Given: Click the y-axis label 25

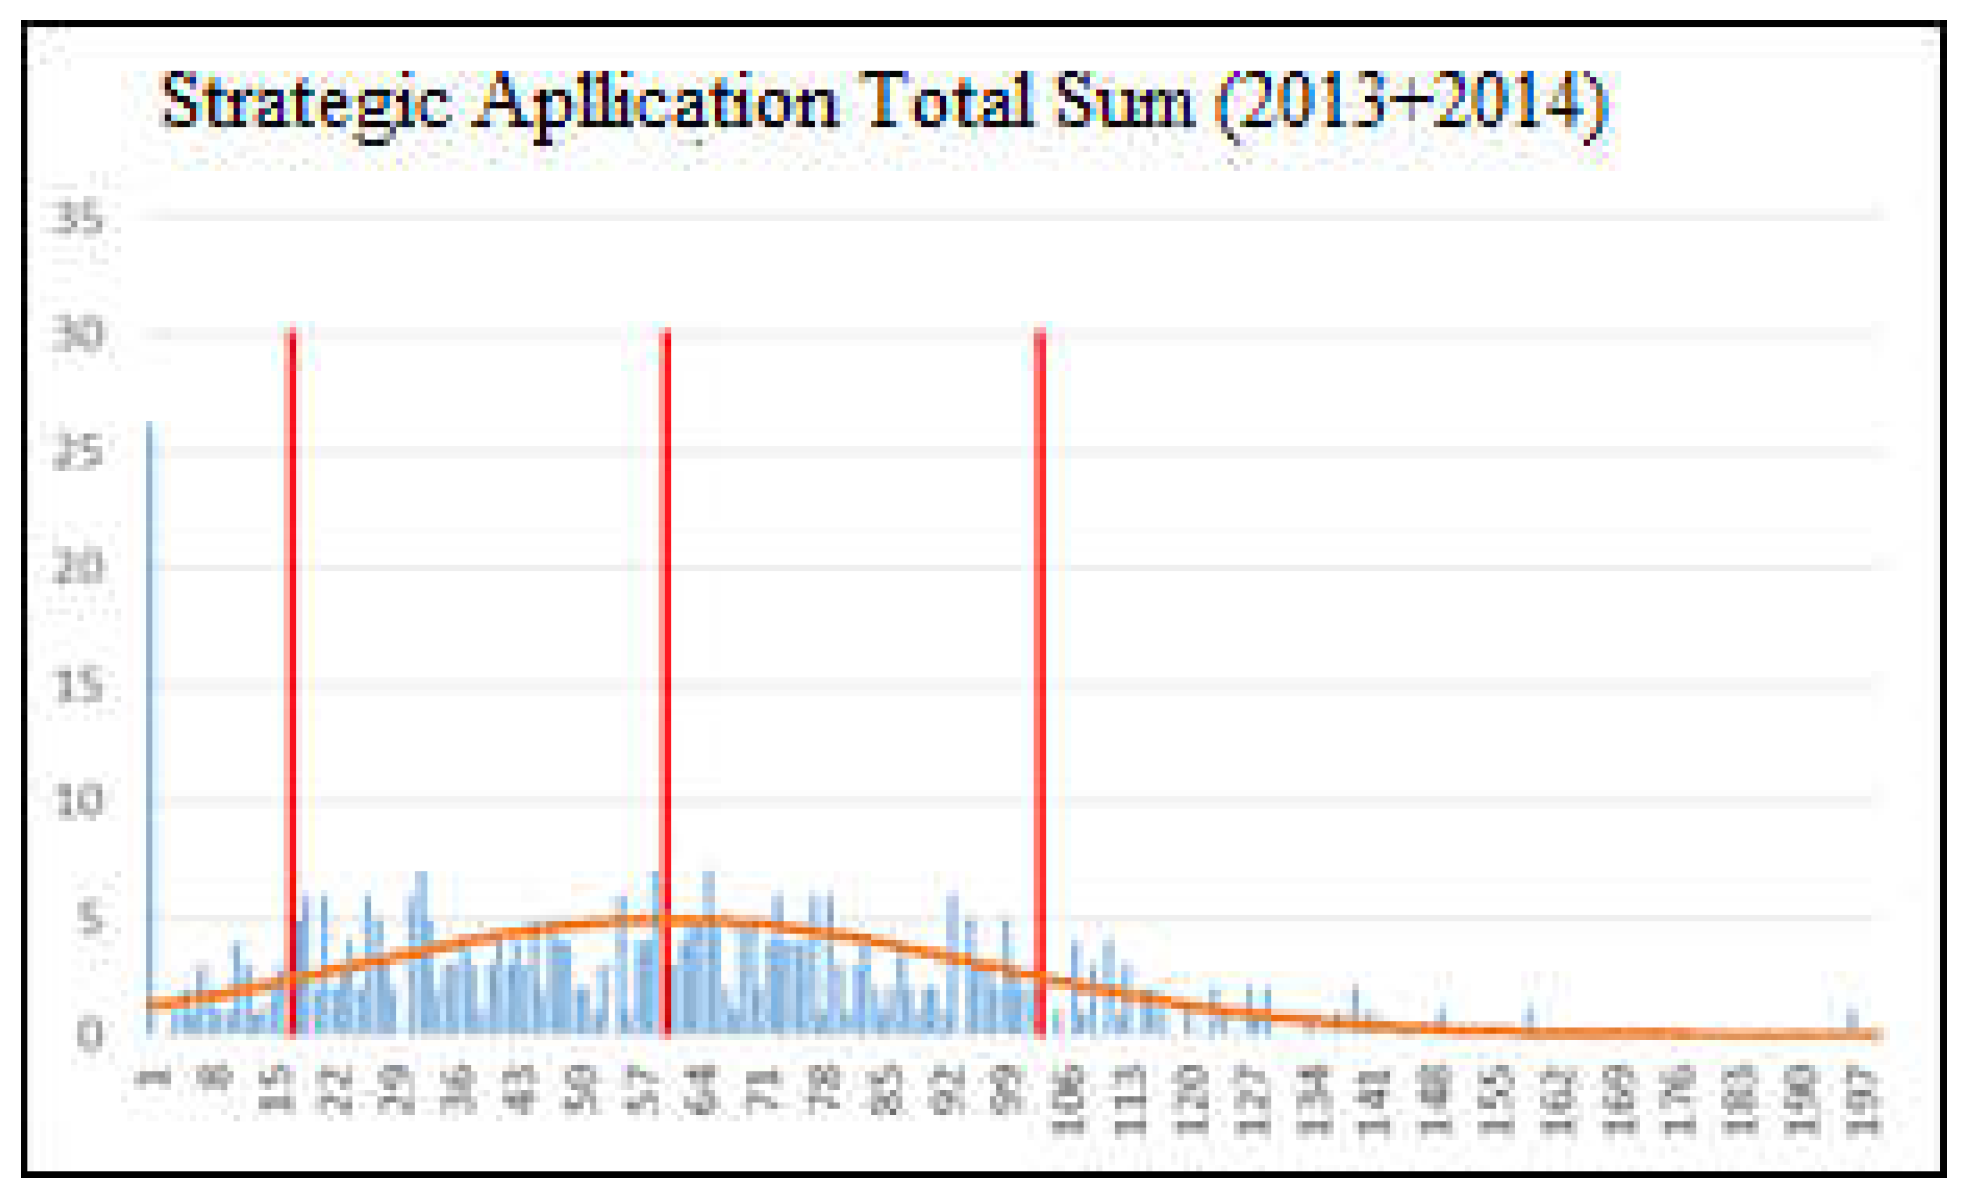Looking at the screenshot, I should [78, 451].
